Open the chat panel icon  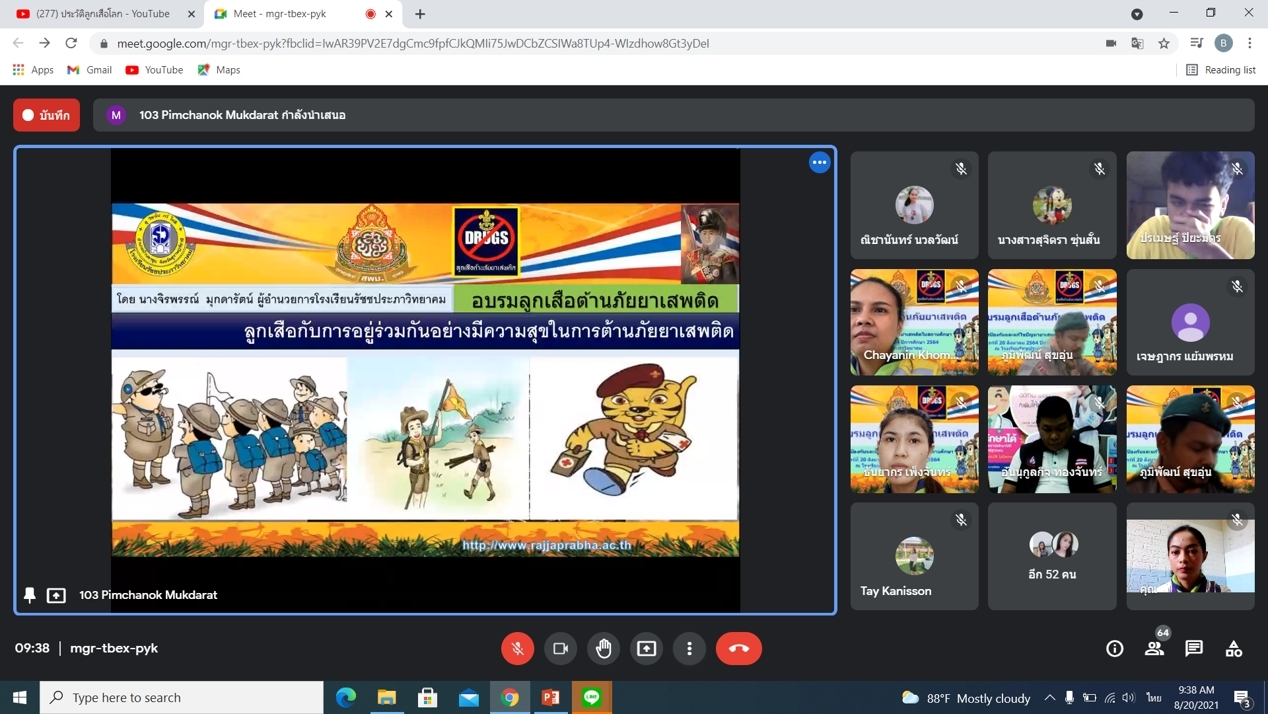pyautogui.click(x=1194, y=648)
